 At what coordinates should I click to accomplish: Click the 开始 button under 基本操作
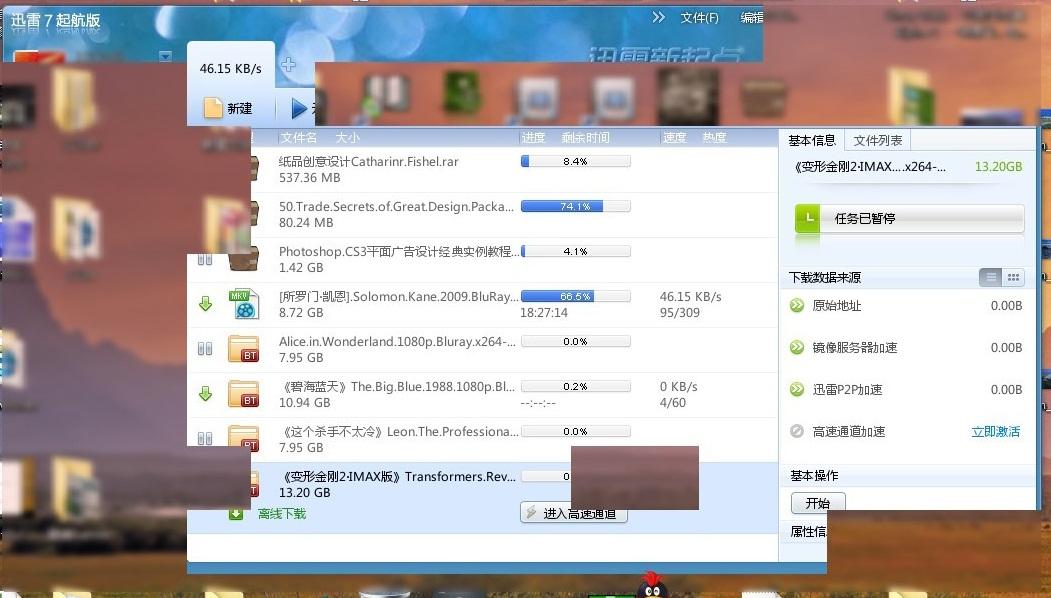pos(818,502)
